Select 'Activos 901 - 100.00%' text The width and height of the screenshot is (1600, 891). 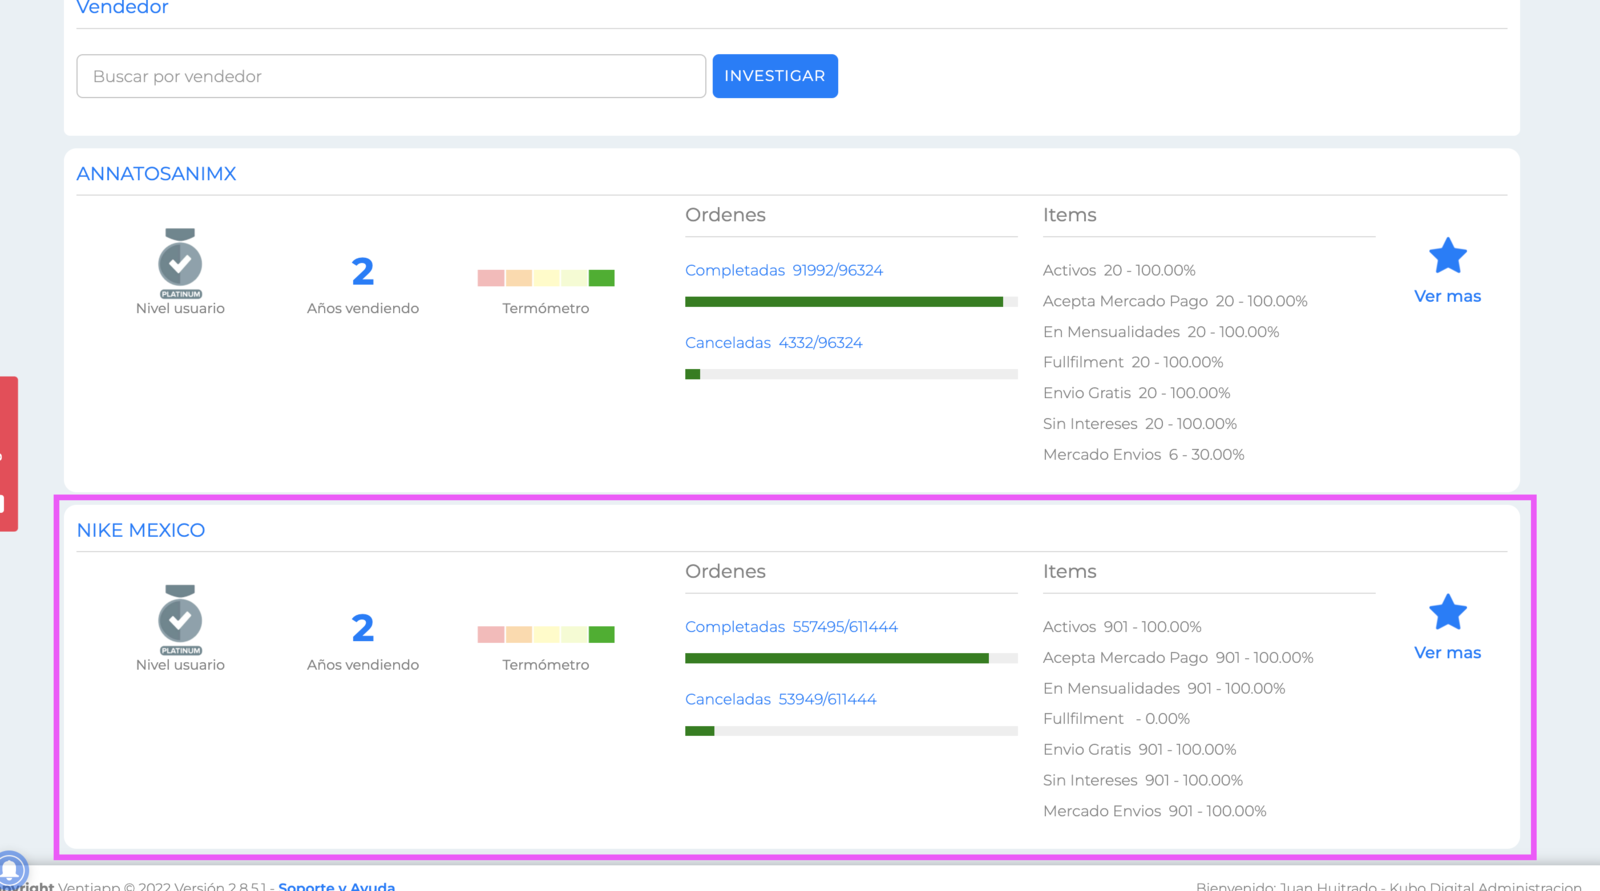pos(1122,626)
